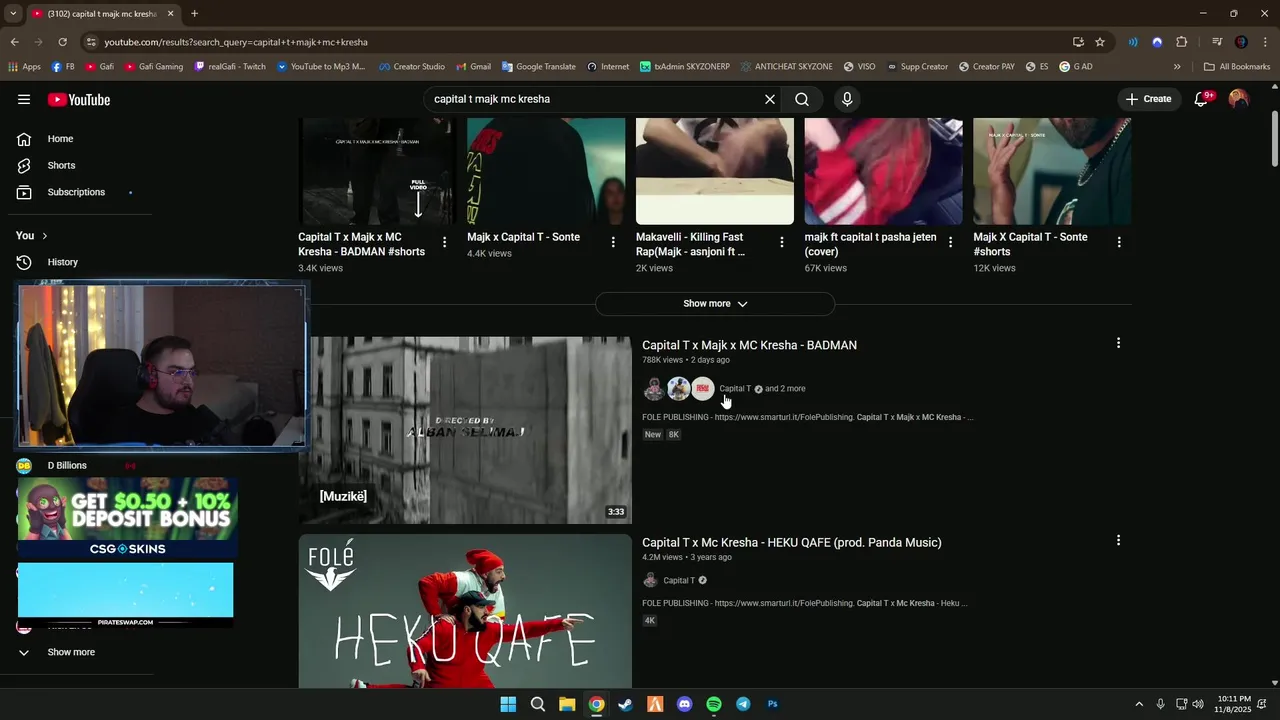1280x720 pixels.
Task: Click the browser address bar URL
Action: pyautogui.click(x=236, y=42)
